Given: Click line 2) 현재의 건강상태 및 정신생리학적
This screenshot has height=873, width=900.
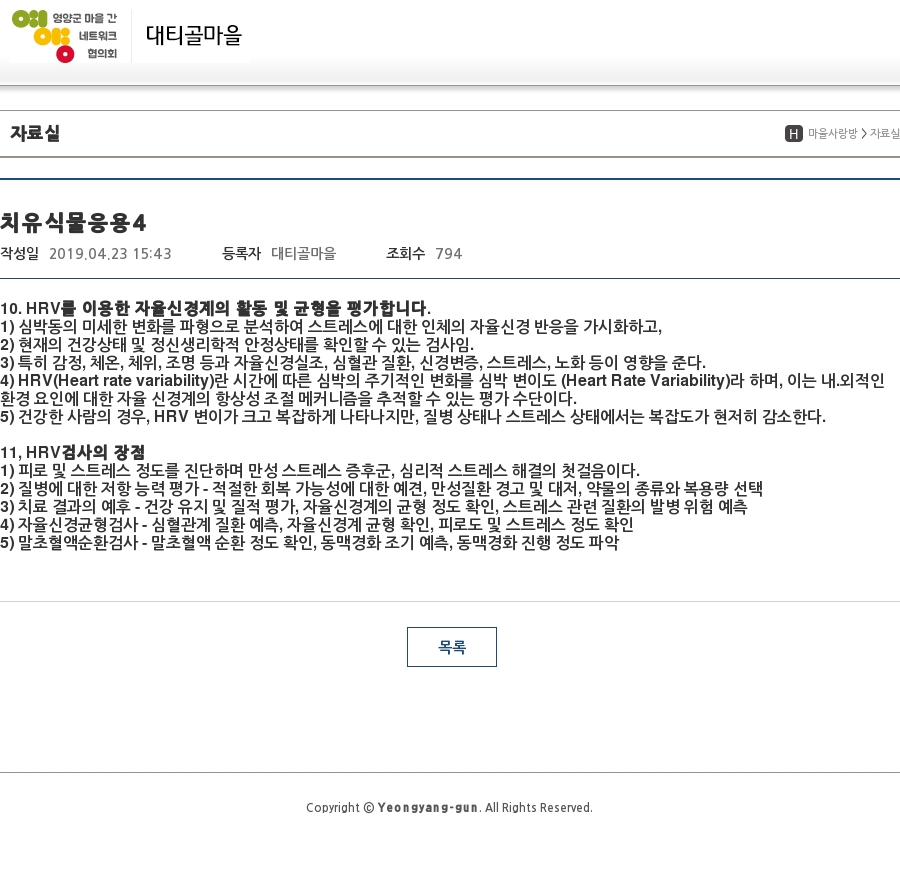Looking at the screenshot, I should (237, 344).
